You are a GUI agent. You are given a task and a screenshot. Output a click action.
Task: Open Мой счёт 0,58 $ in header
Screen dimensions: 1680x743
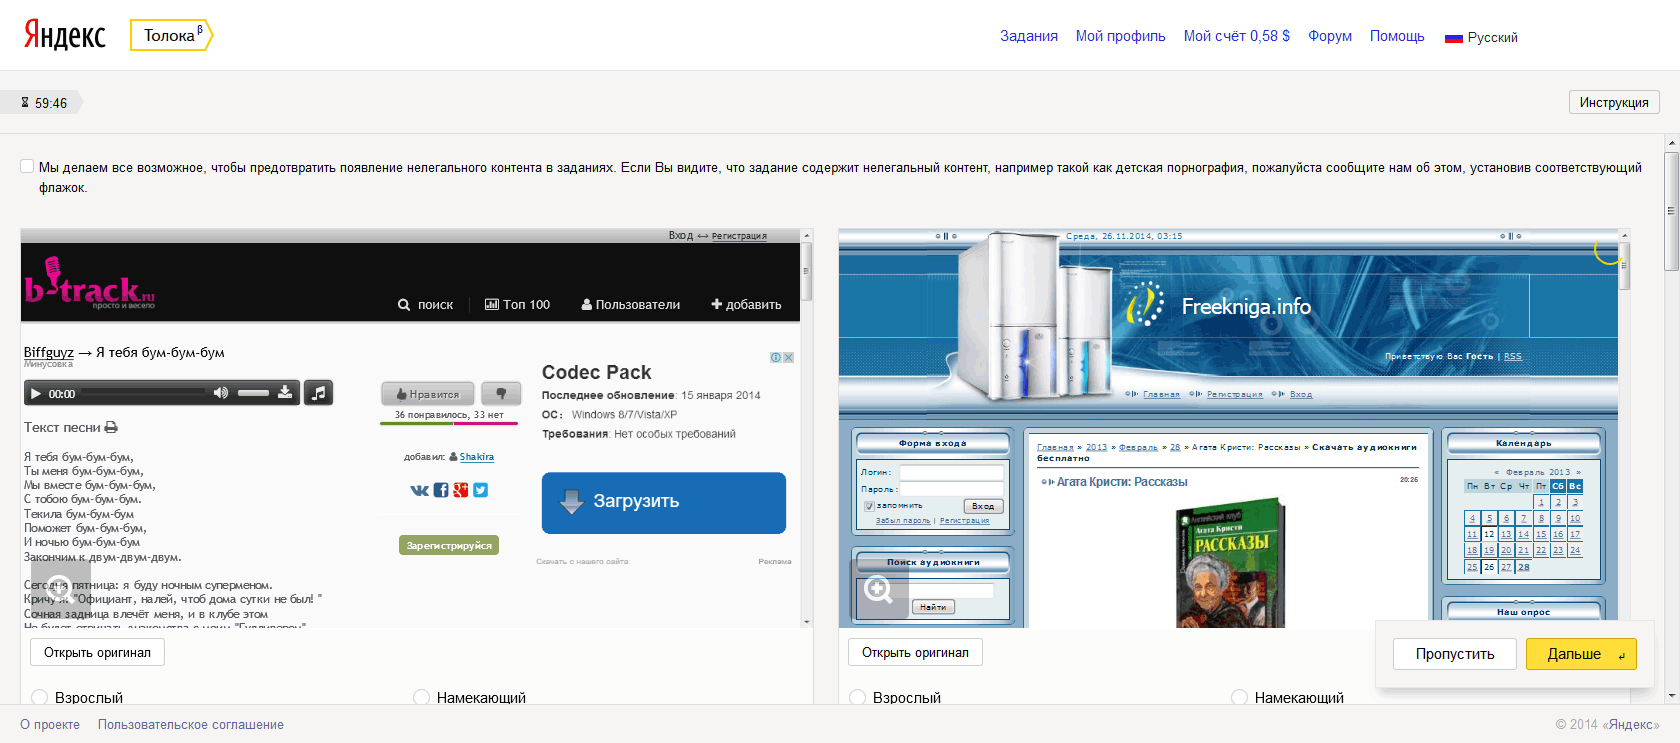[x=1237, y=36]
